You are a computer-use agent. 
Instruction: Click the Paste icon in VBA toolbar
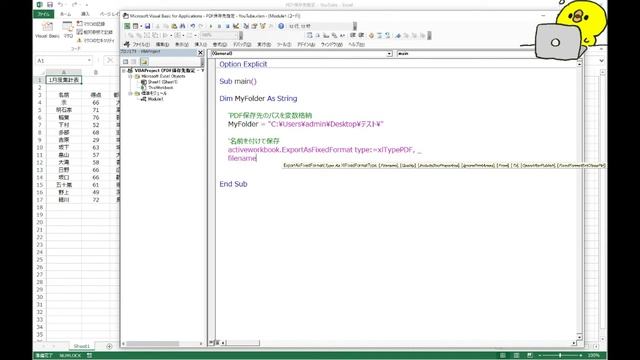pos(174,26)
